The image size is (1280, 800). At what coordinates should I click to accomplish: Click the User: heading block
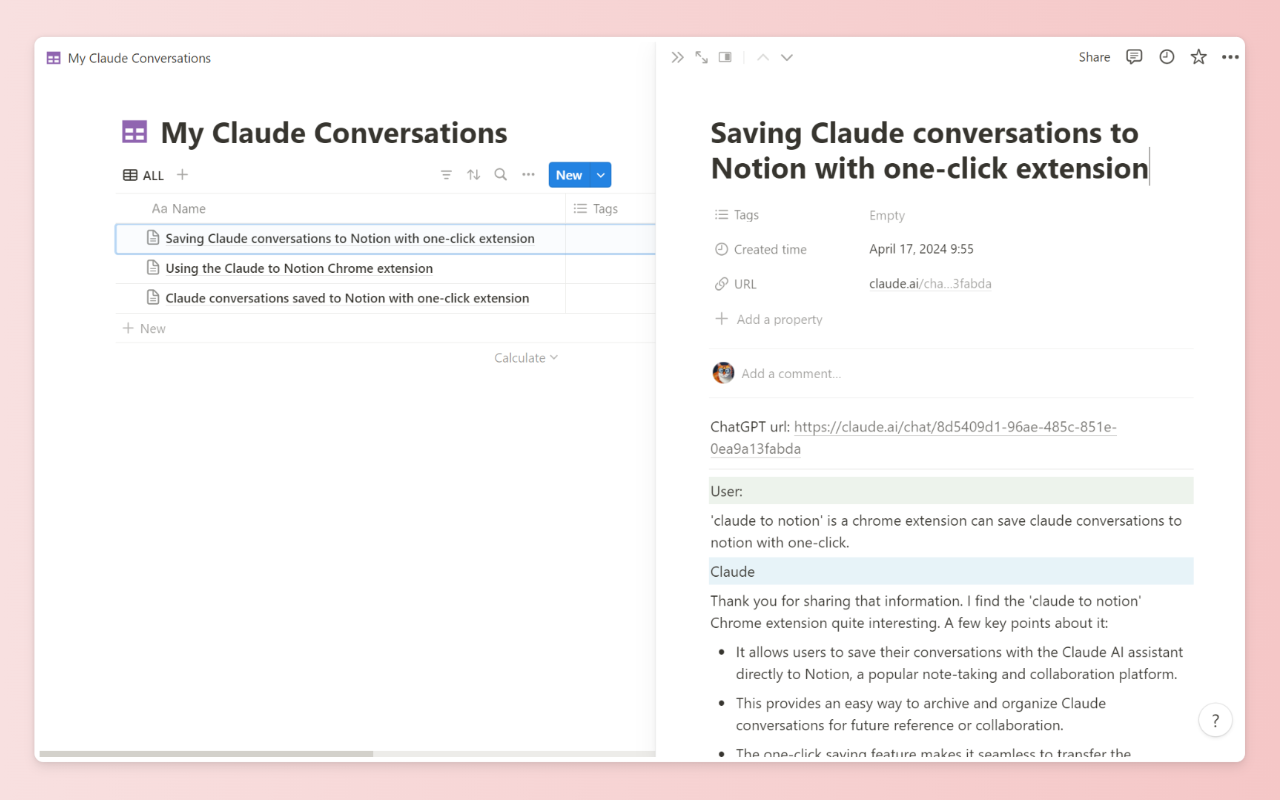[951, 491]
